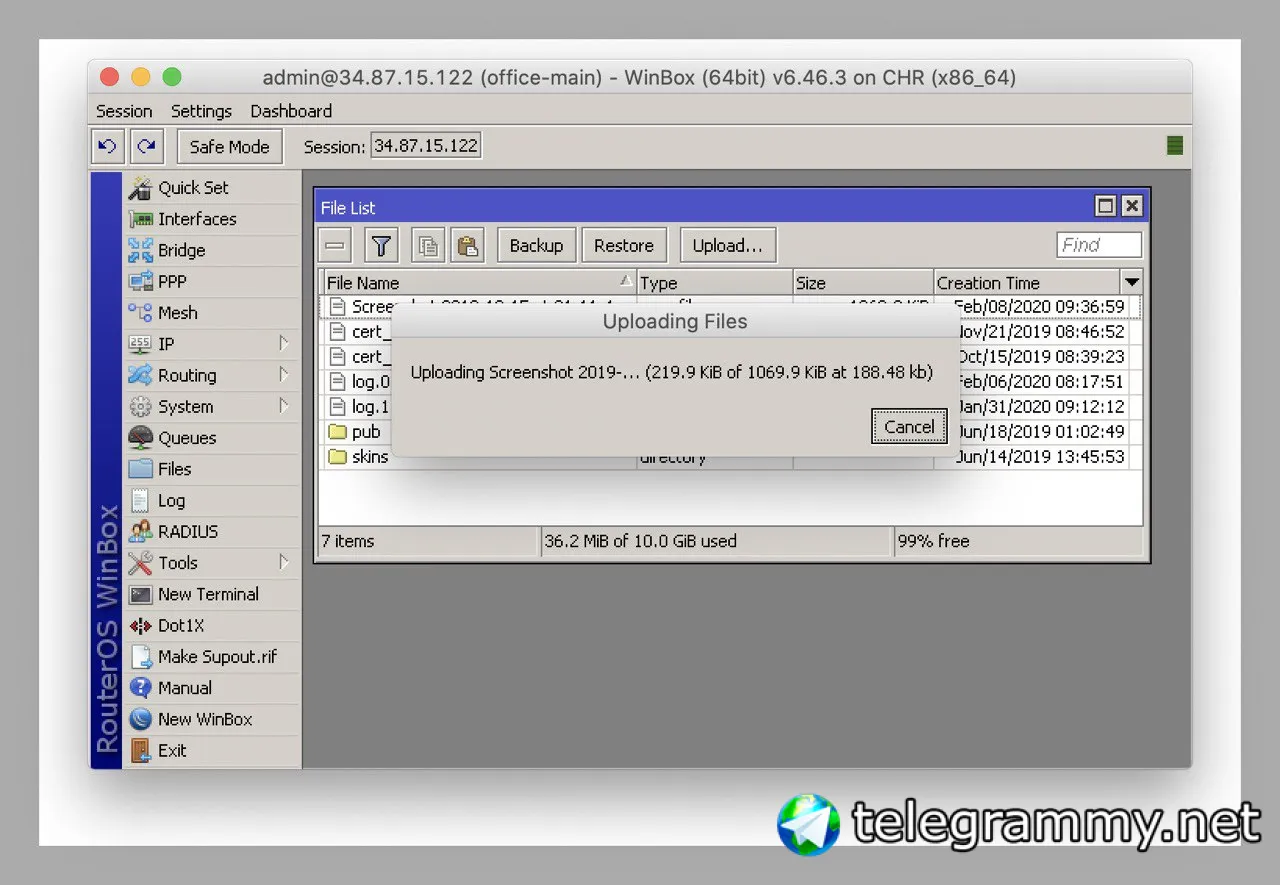Sort by File Name column header

[x=478, y=283]
